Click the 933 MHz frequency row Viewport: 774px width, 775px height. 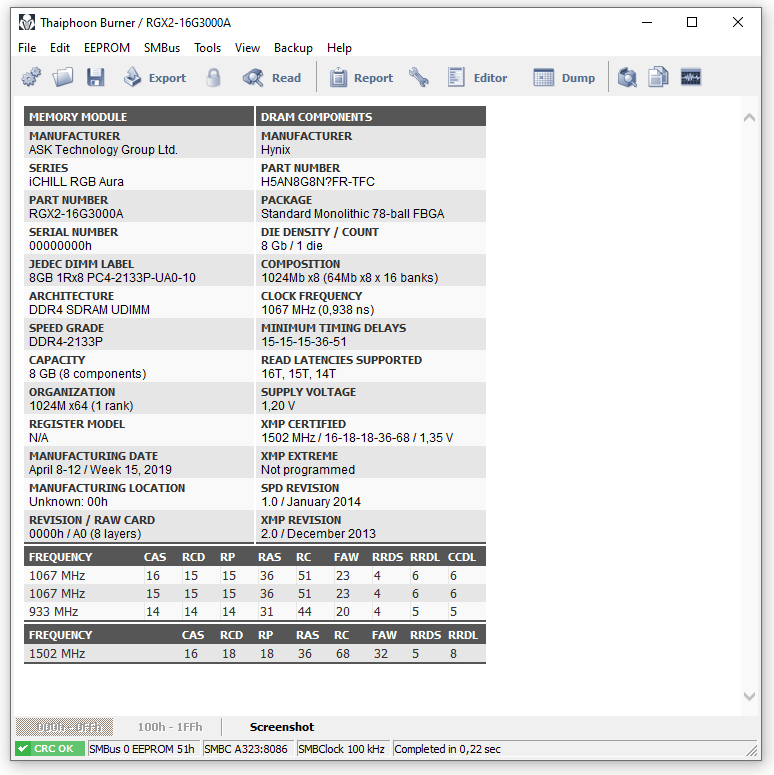(x=255, y=612)
